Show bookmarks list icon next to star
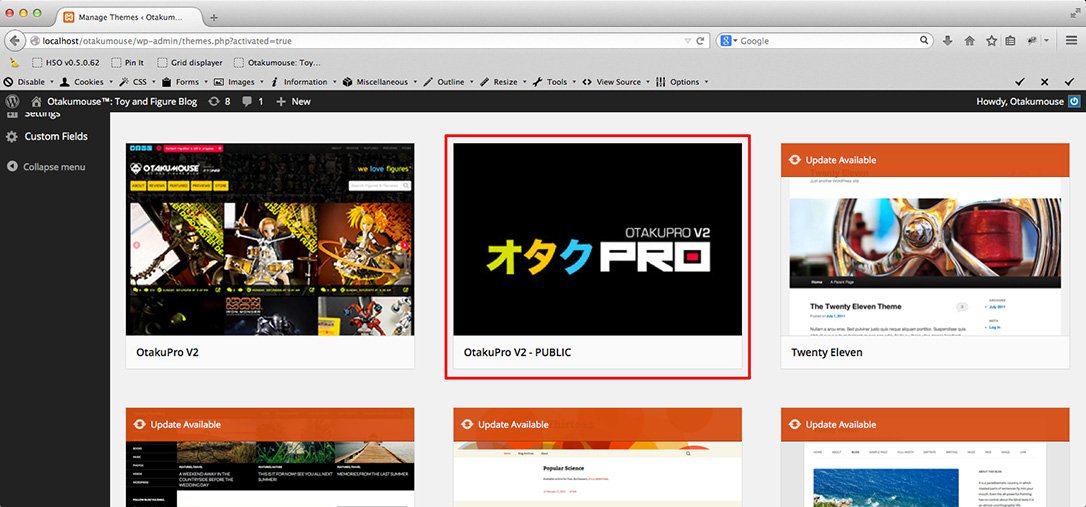The width and height of the screenshot is (1086, 507). click(1011, 41)
